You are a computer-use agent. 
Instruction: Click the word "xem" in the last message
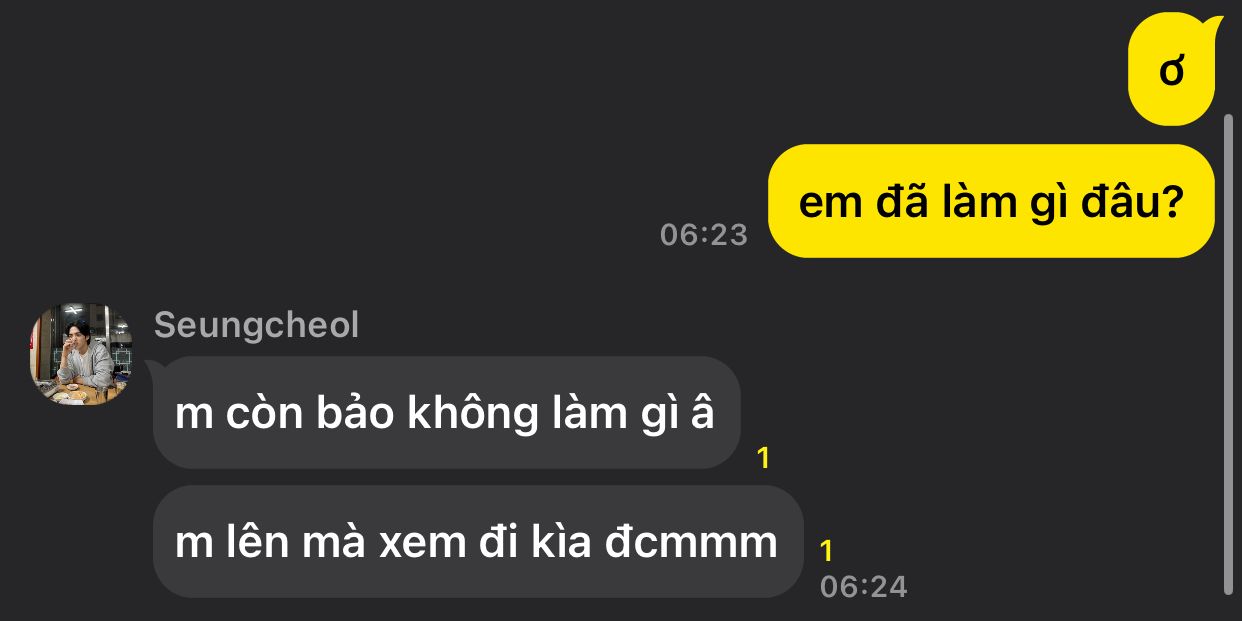pos(412,543)
